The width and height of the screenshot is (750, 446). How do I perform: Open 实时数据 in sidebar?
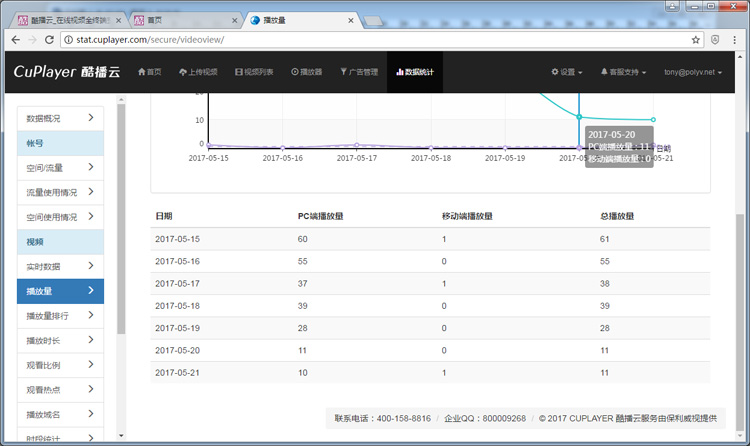click(x=61, y=266)
